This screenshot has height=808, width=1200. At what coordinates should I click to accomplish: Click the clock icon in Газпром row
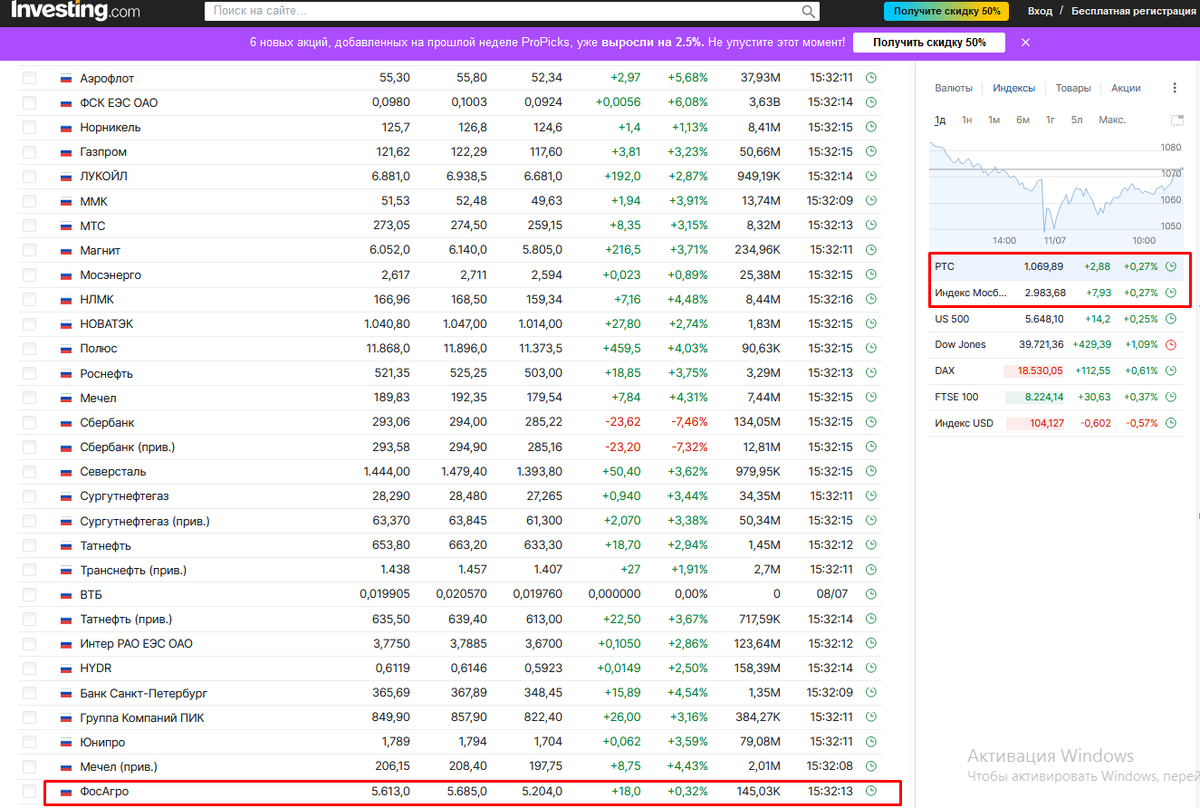(870, 152)
